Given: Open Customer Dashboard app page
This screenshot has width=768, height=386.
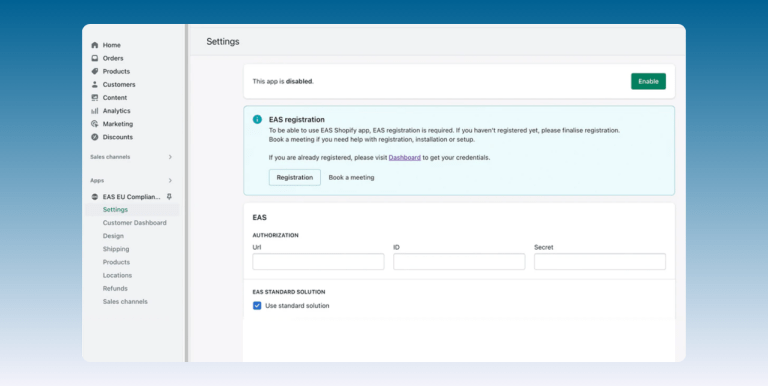Looking at the screenshot, I should (x=135, y=223).
